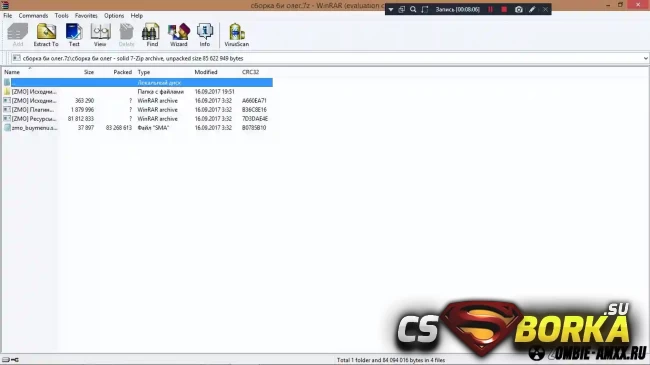Open the File menu

pos(7,16)
